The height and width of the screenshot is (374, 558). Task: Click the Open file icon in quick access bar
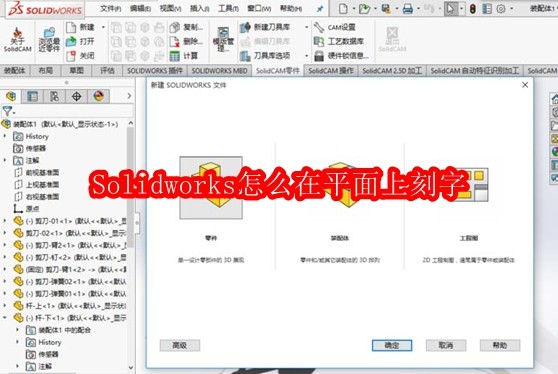click(x=364, y=9)
